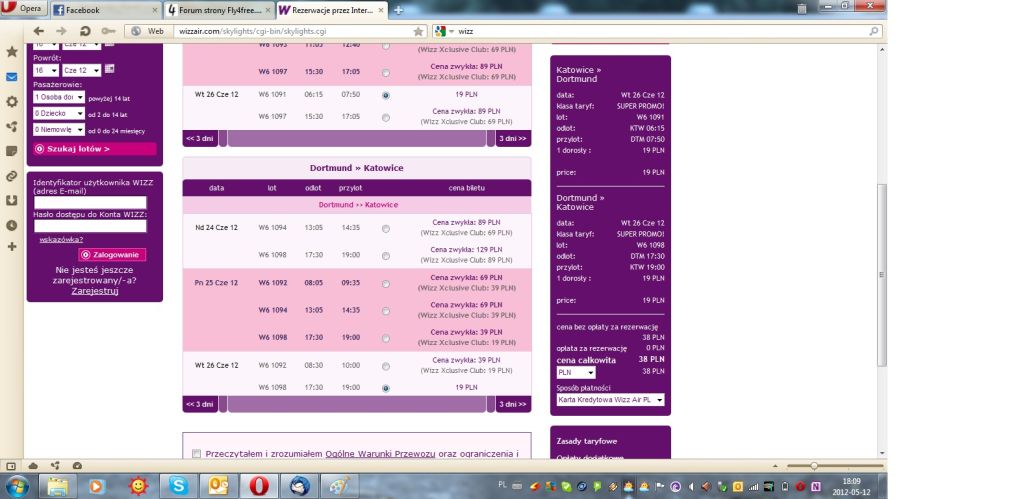Select Wt 26 Cze W6 1098 19 PLN radio

coord(386,388)
